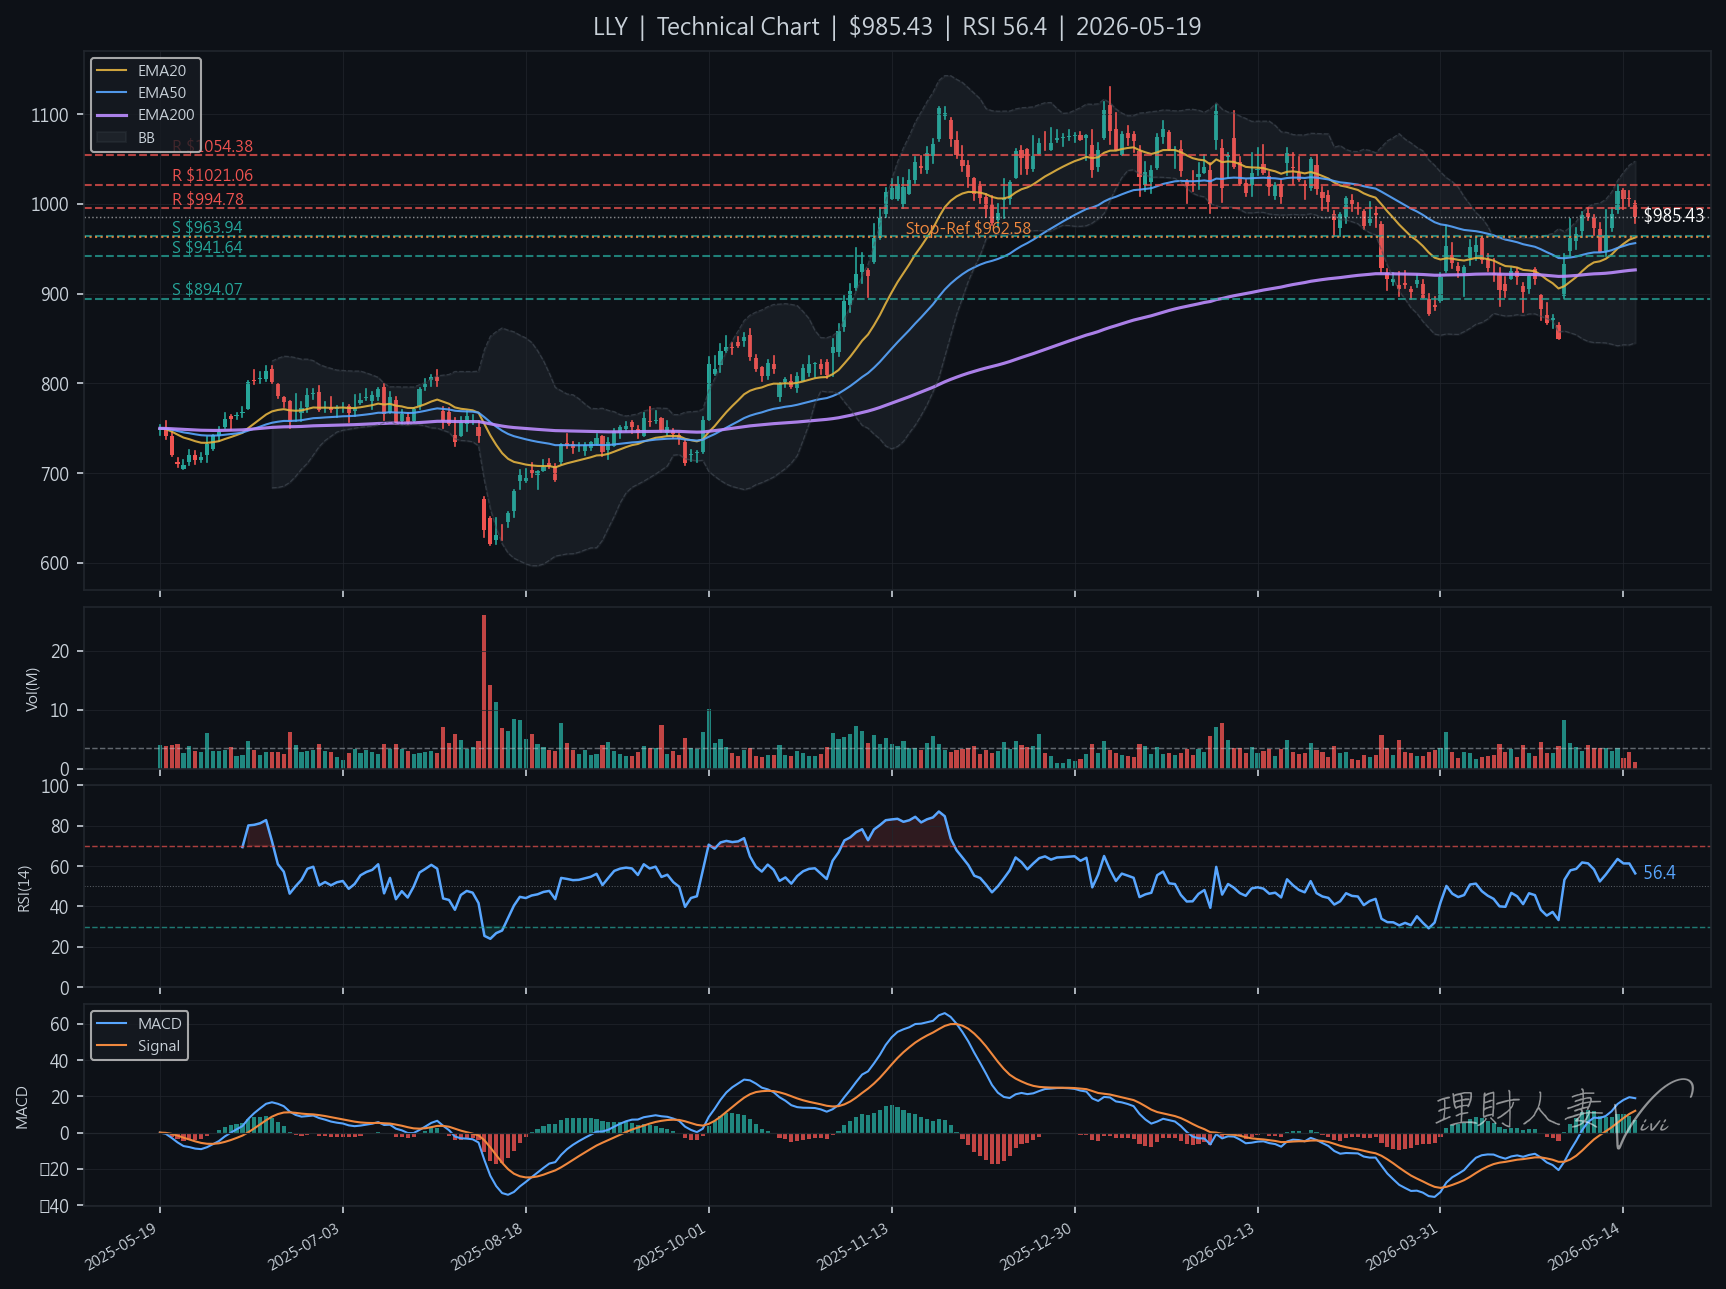
Task: Click the 900 price axis tick
Action: tap(55, 294)
